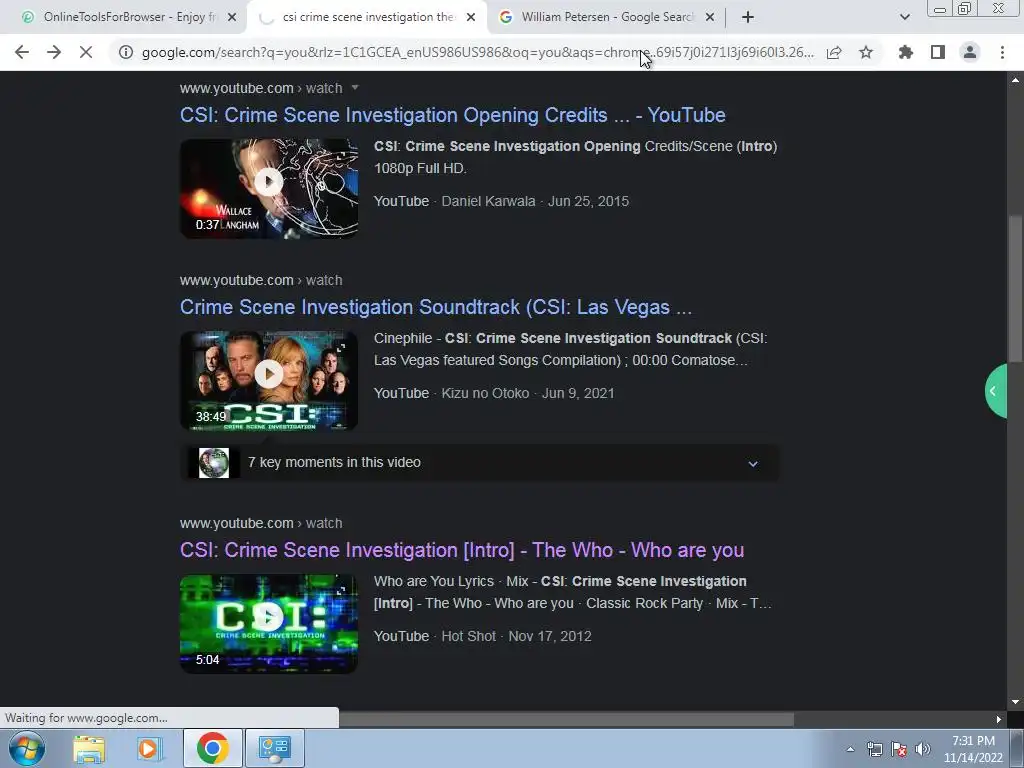Image resolution: width=1024 pixels, height=768 pixels.
Task: Open dropdown arrow beside first youtube.com URL
Action: 355,88
